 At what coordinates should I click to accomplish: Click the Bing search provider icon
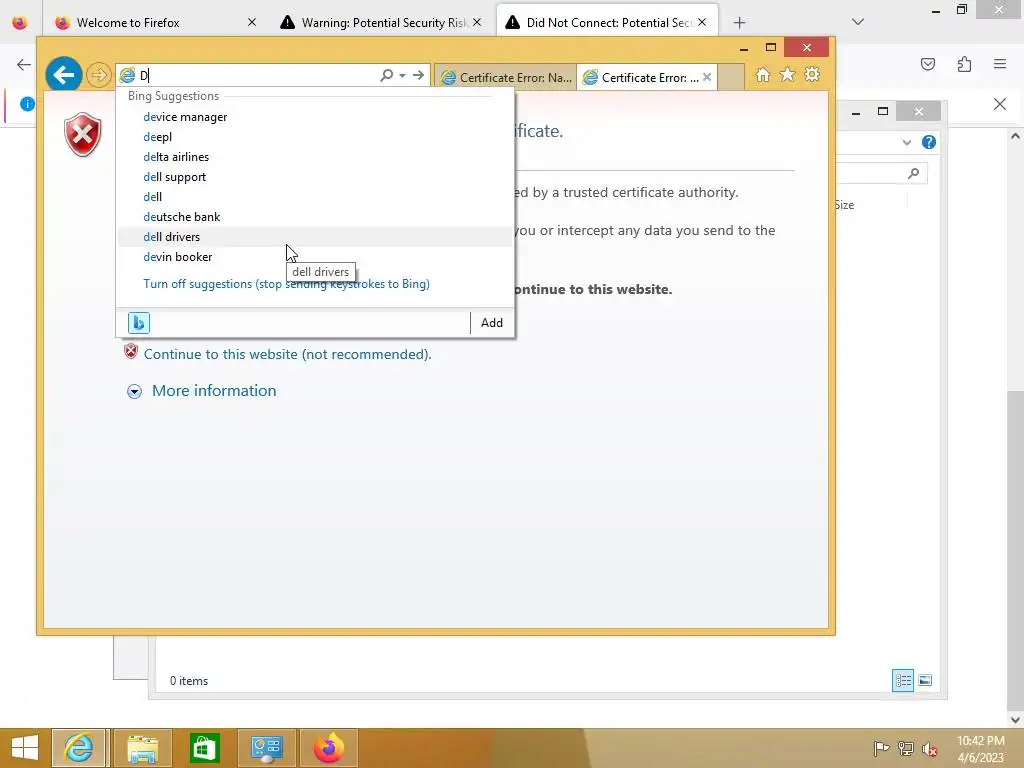(x=138, y=323)
